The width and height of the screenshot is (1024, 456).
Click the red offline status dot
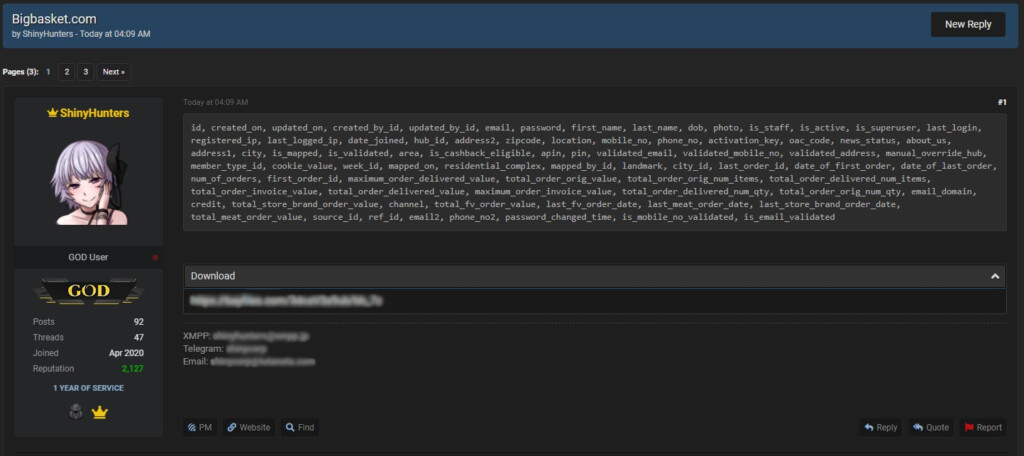[155, 257]
